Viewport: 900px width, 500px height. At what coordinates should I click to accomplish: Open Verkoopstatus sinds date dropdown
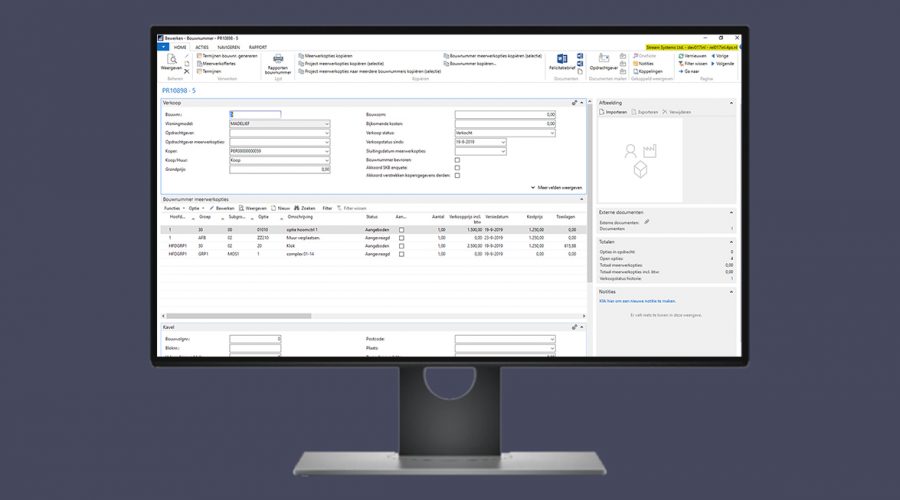tap(503, 142)
